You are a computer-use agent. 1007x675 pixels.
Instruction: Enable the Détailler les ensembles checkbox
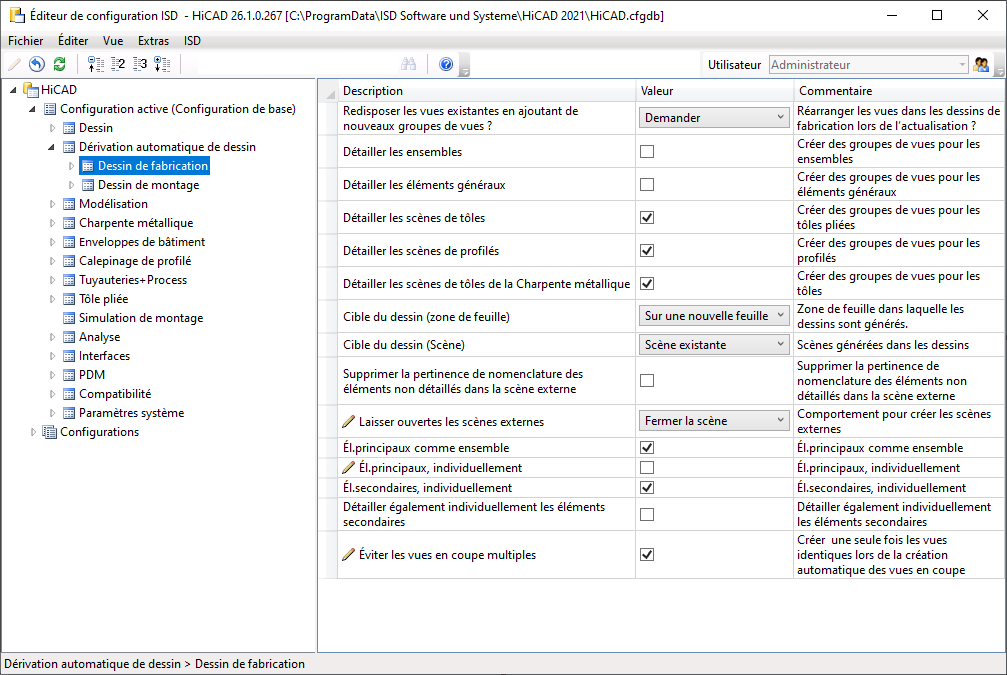[x=647, y=152]
